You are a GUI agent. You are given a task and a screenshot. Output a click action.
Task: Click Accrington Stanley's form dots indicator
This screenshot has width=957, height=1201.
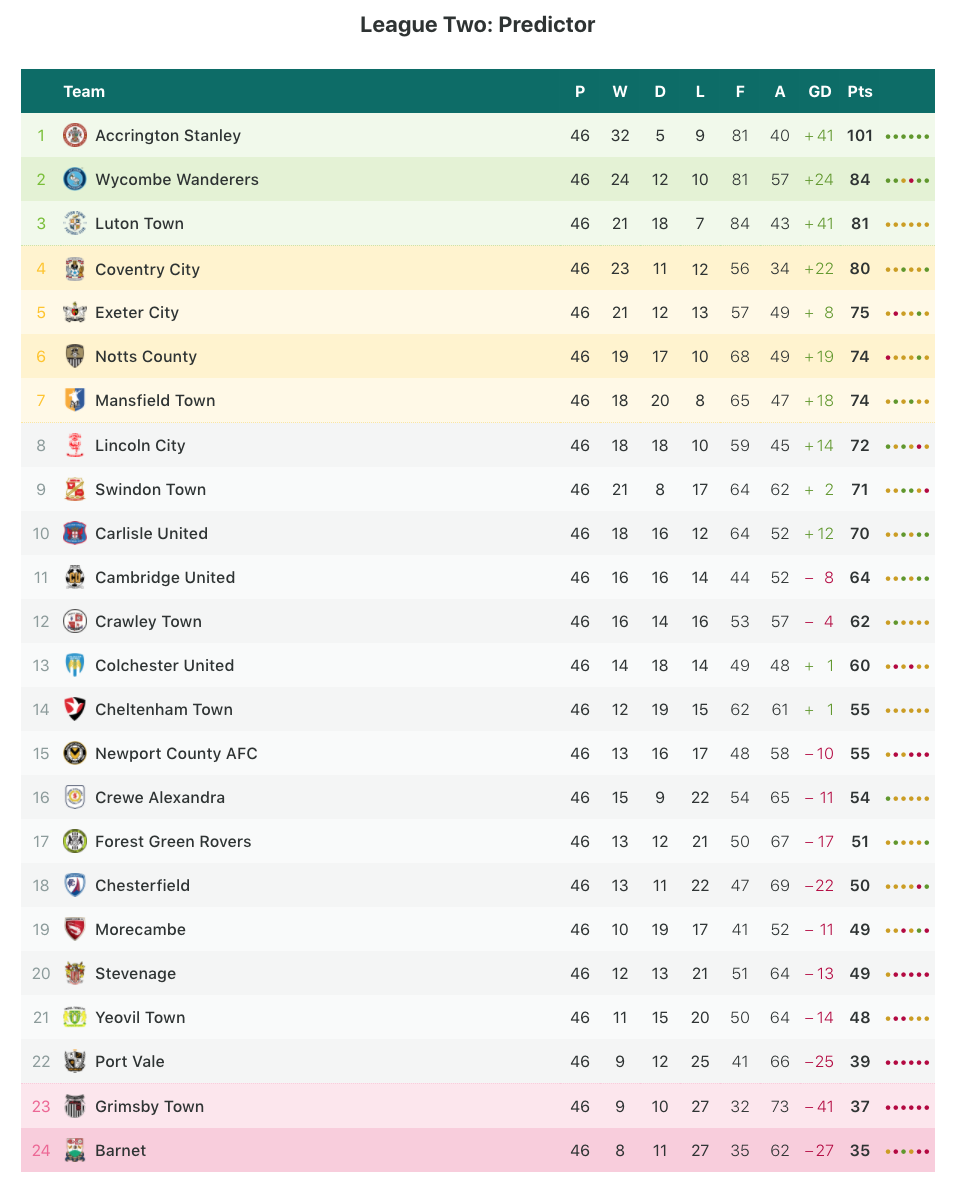[x=908, y=136]
